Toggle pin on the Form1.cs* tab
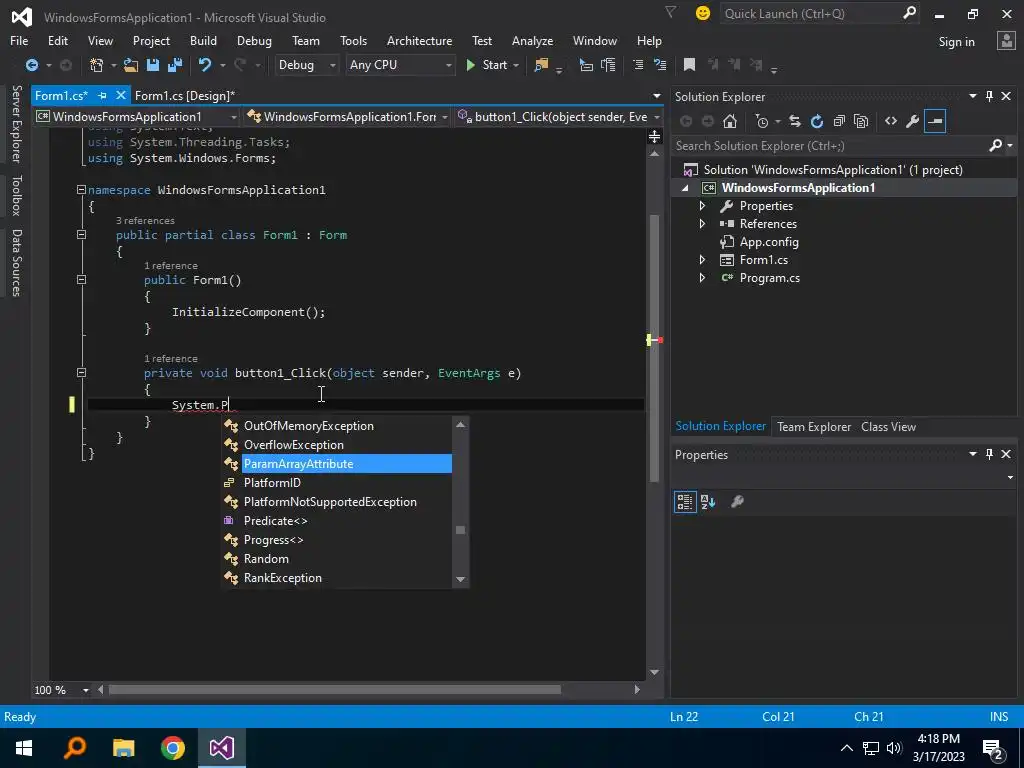This screenshot has height=768, width=1024. (103, 95)
